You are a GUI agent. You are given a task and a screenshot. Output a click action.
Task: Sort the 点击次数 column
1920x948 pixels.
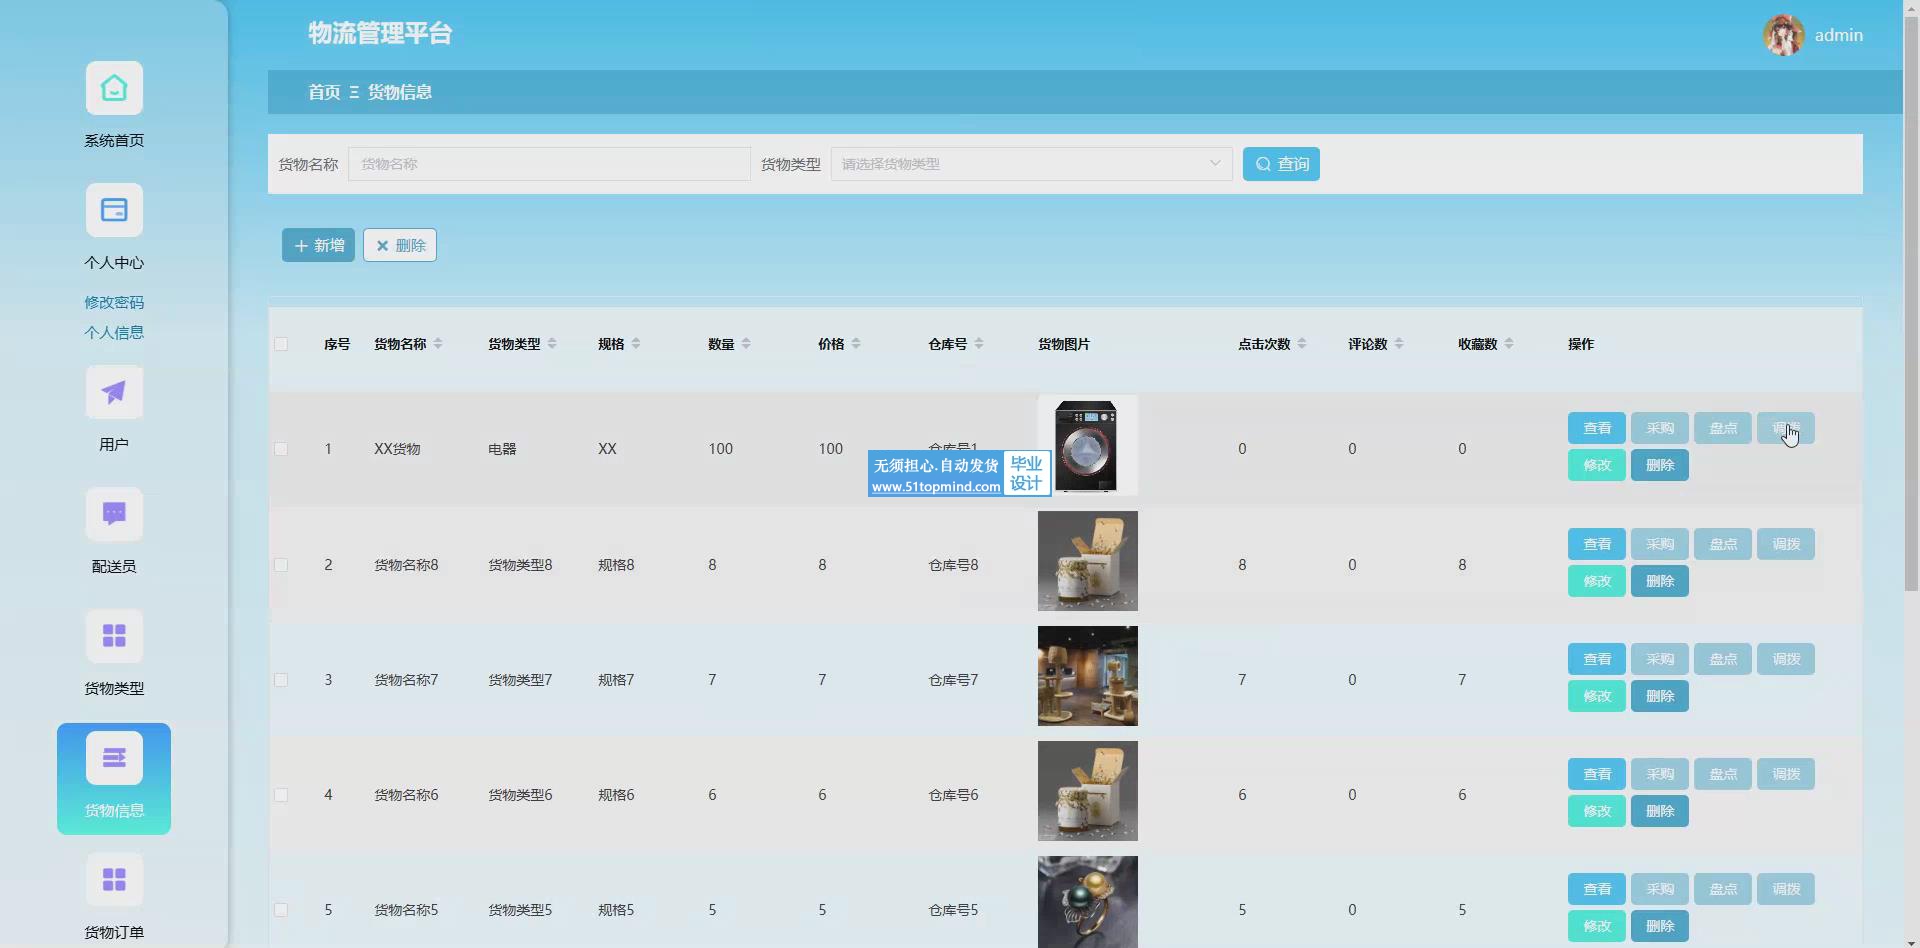tap(1302, 344)
